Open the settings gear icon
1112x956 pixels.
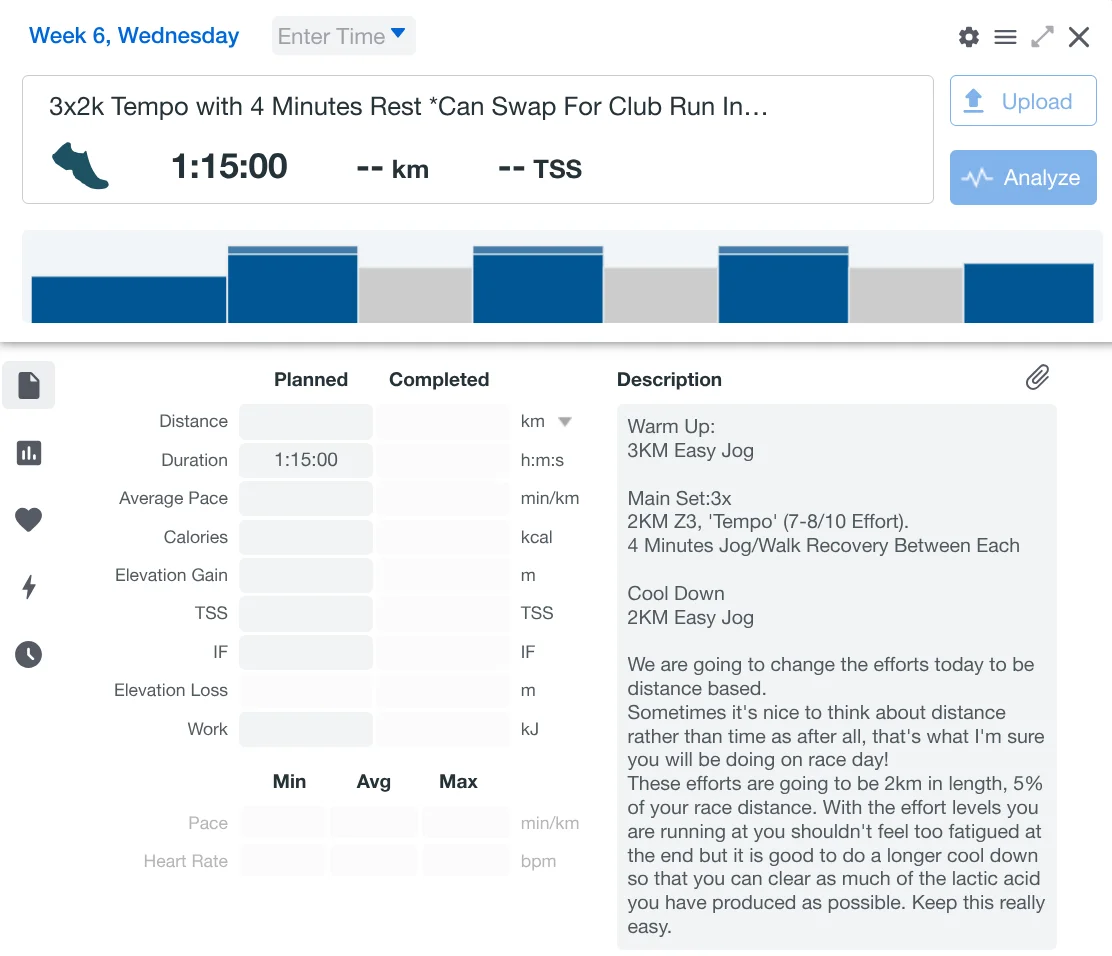tap(968, 37)
